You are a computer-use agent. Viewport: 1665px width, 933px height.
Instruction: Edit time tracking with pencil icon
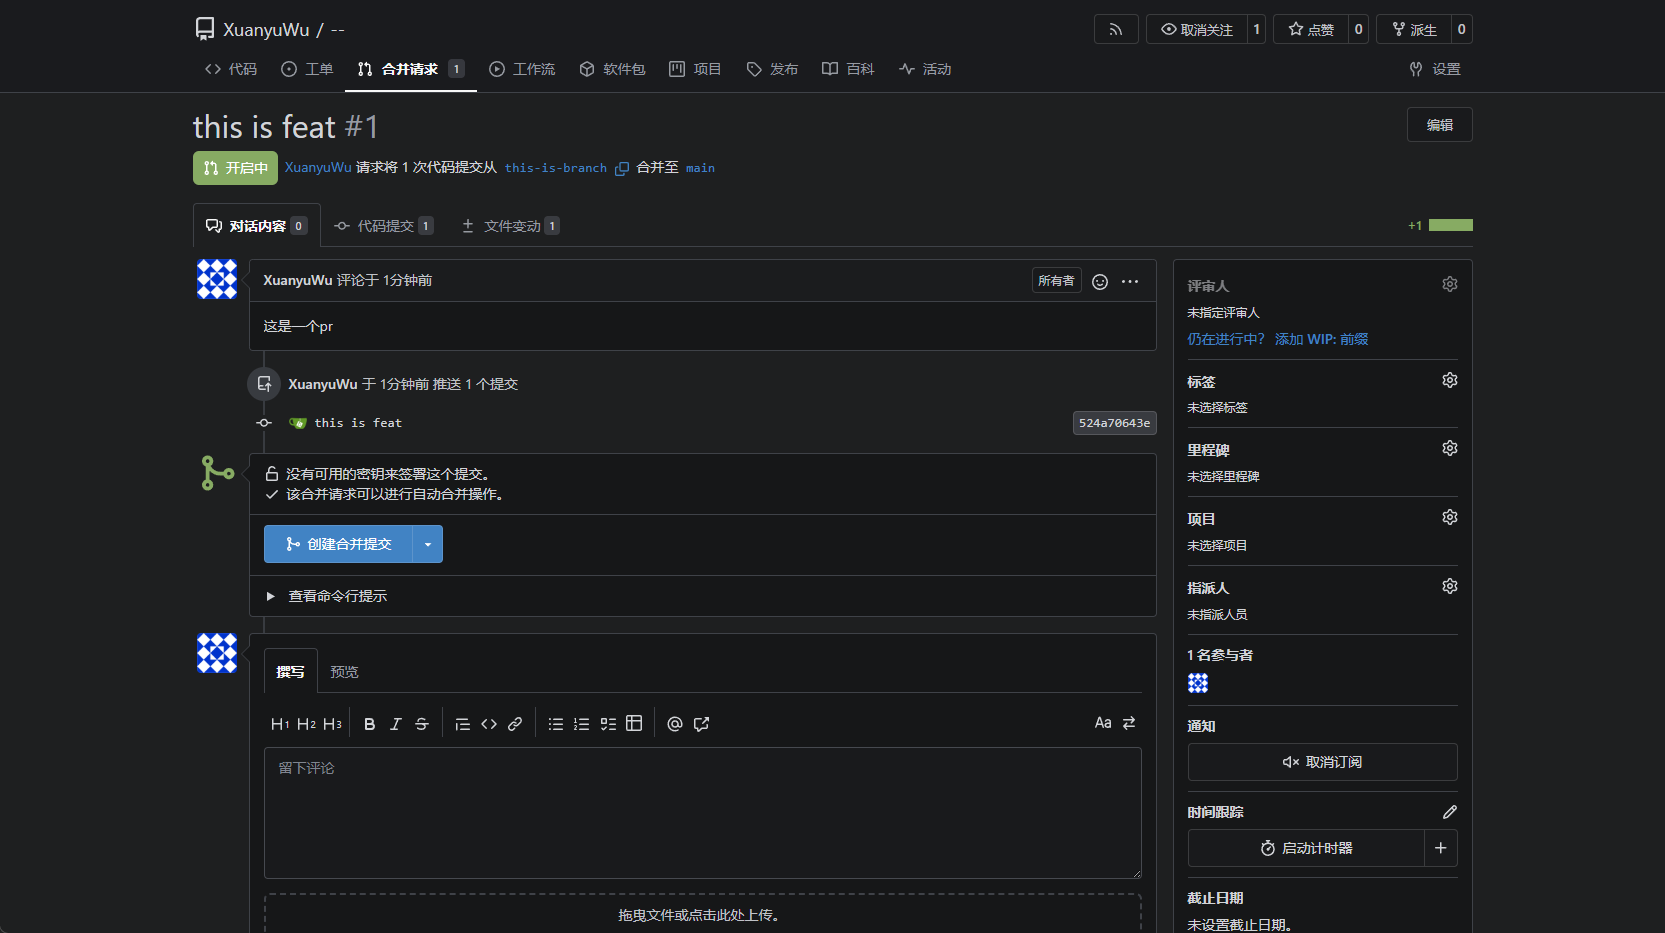pos(1449,812)
